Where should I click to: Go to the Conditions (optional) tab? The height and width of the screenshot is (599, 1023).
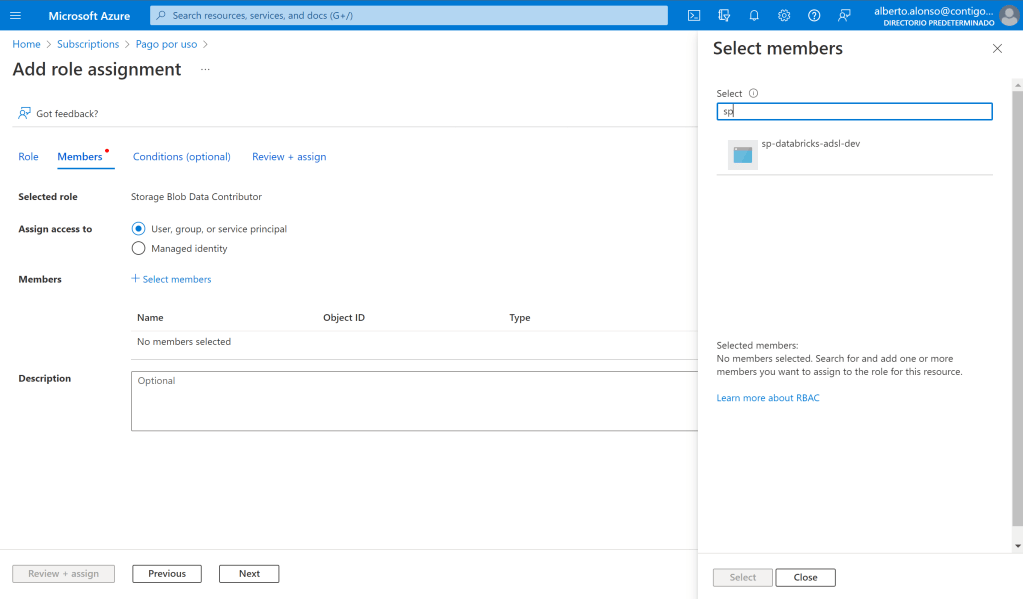point(181,157)
